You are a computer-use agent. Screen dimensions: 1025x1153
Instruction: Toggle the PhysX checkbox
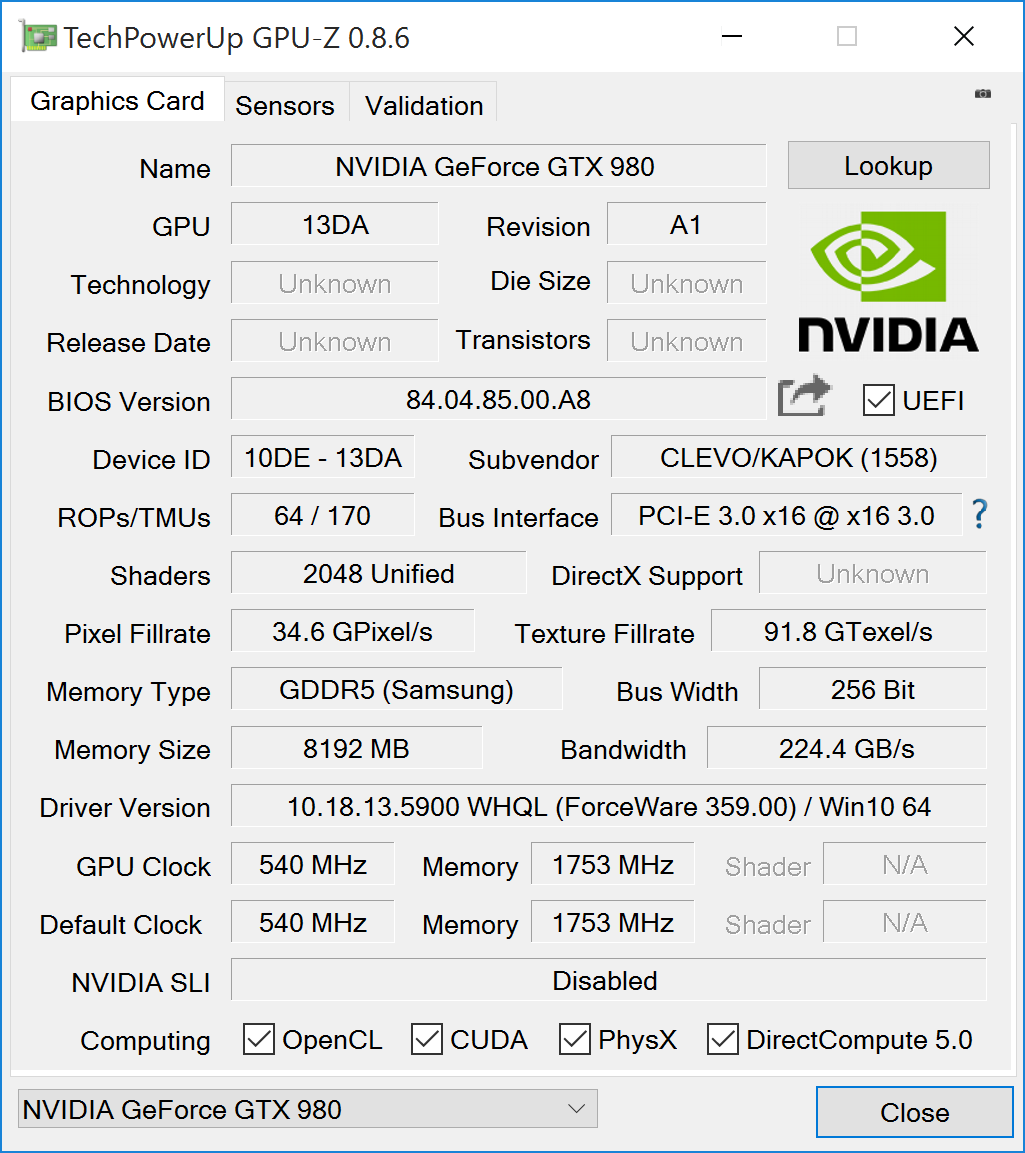[574, 1039]
